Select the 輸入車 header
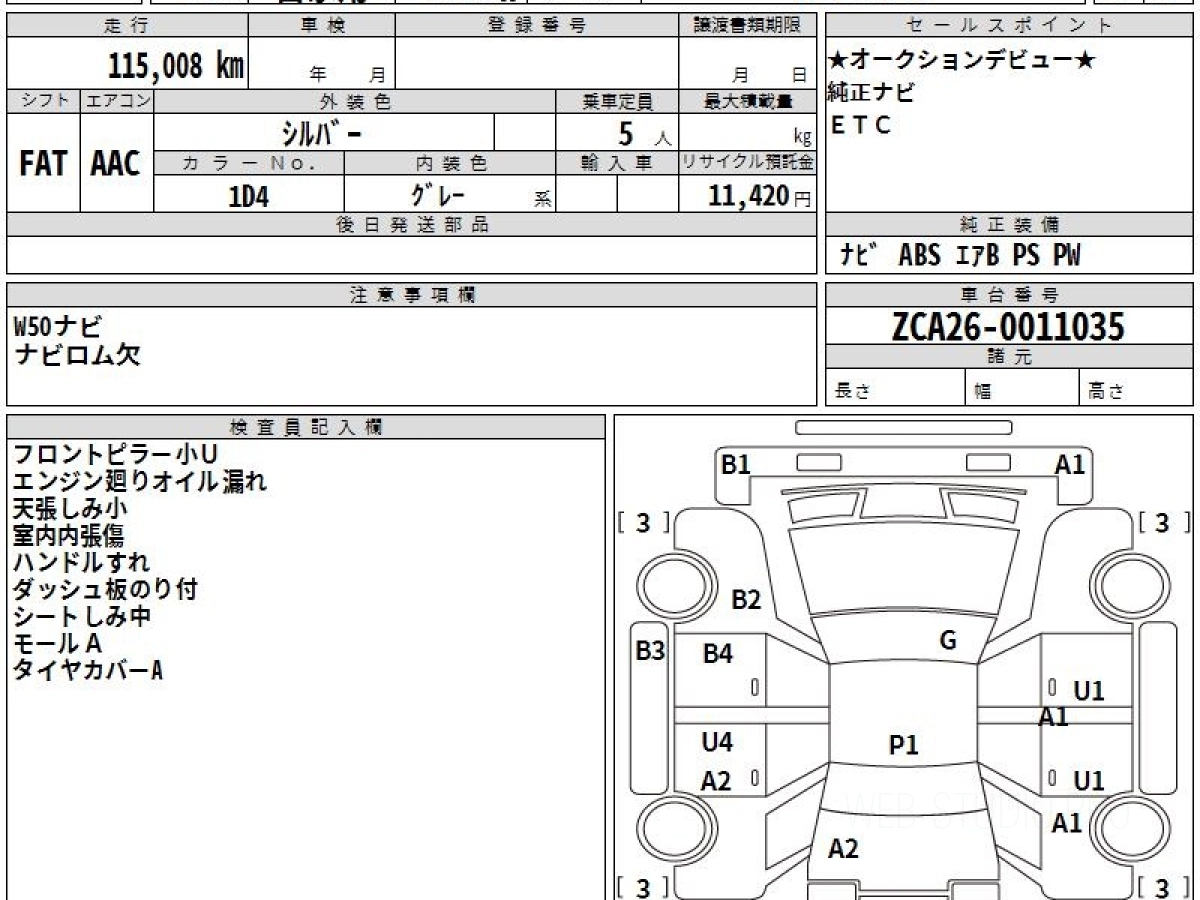 pos(617,163)
